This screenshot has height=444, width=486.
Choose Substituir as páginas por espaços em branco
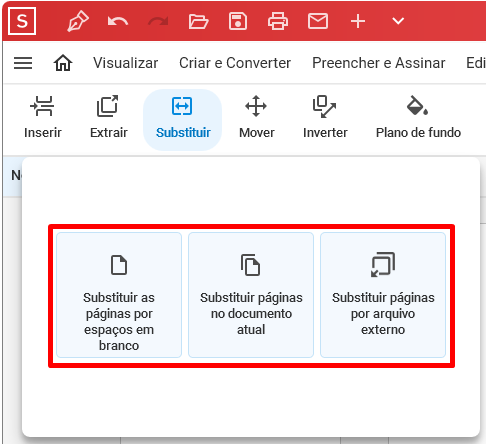coord(119,295)
